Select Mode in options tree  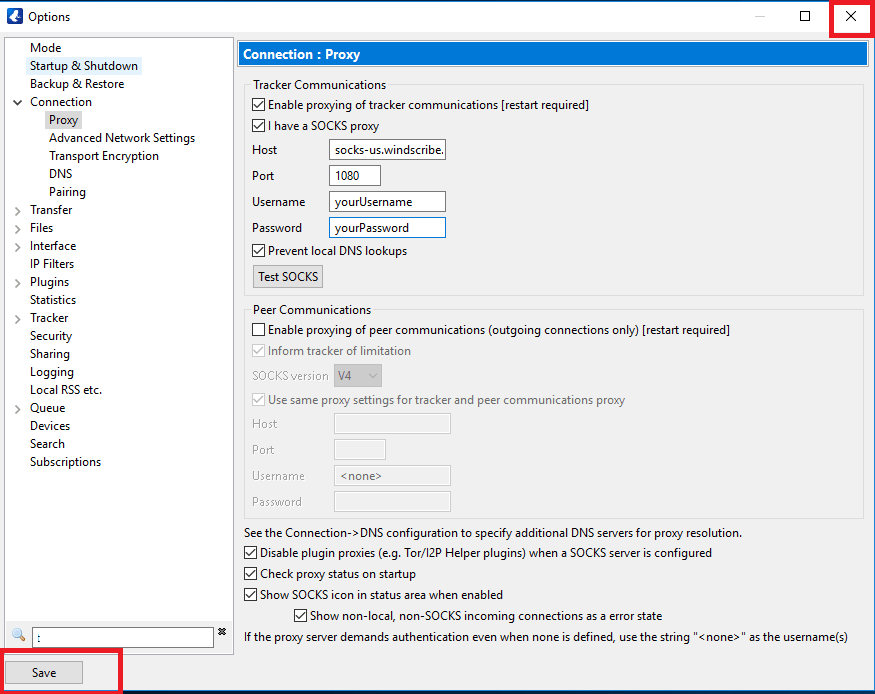point(46,48)
